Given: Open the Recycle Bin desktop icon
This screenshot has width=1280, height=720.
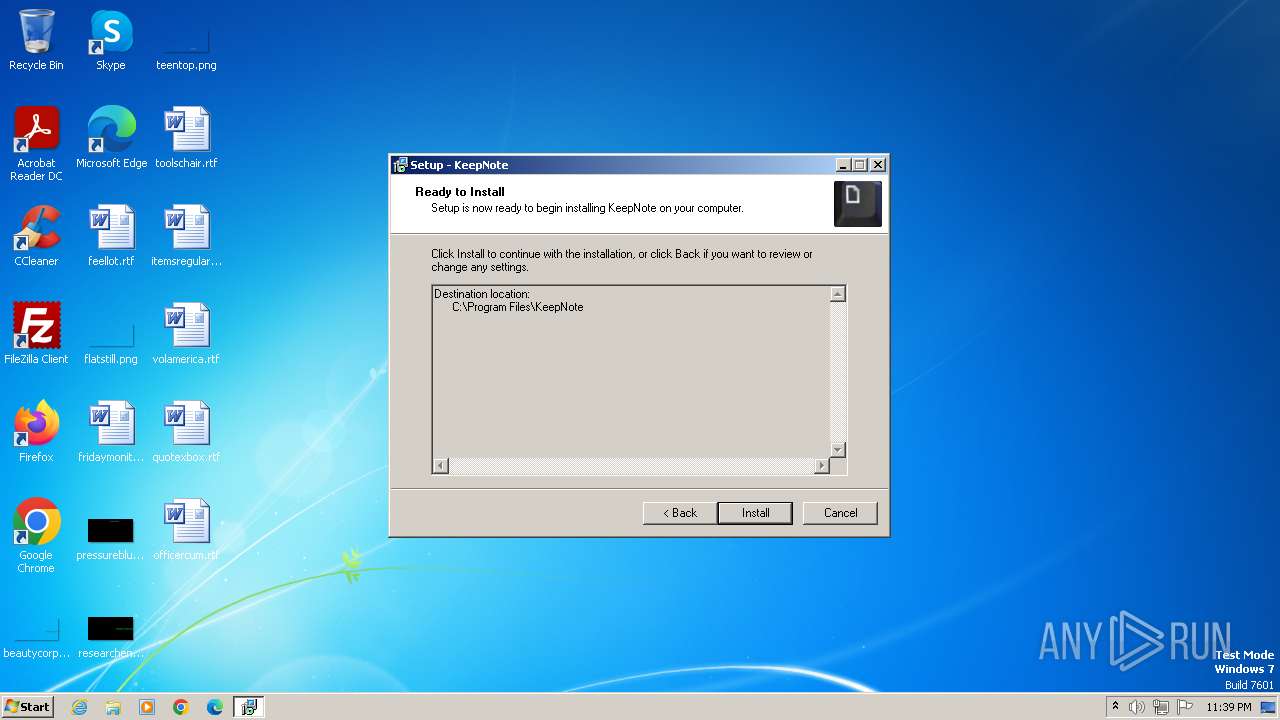Looking at the screenshot, I should [36, 40].
